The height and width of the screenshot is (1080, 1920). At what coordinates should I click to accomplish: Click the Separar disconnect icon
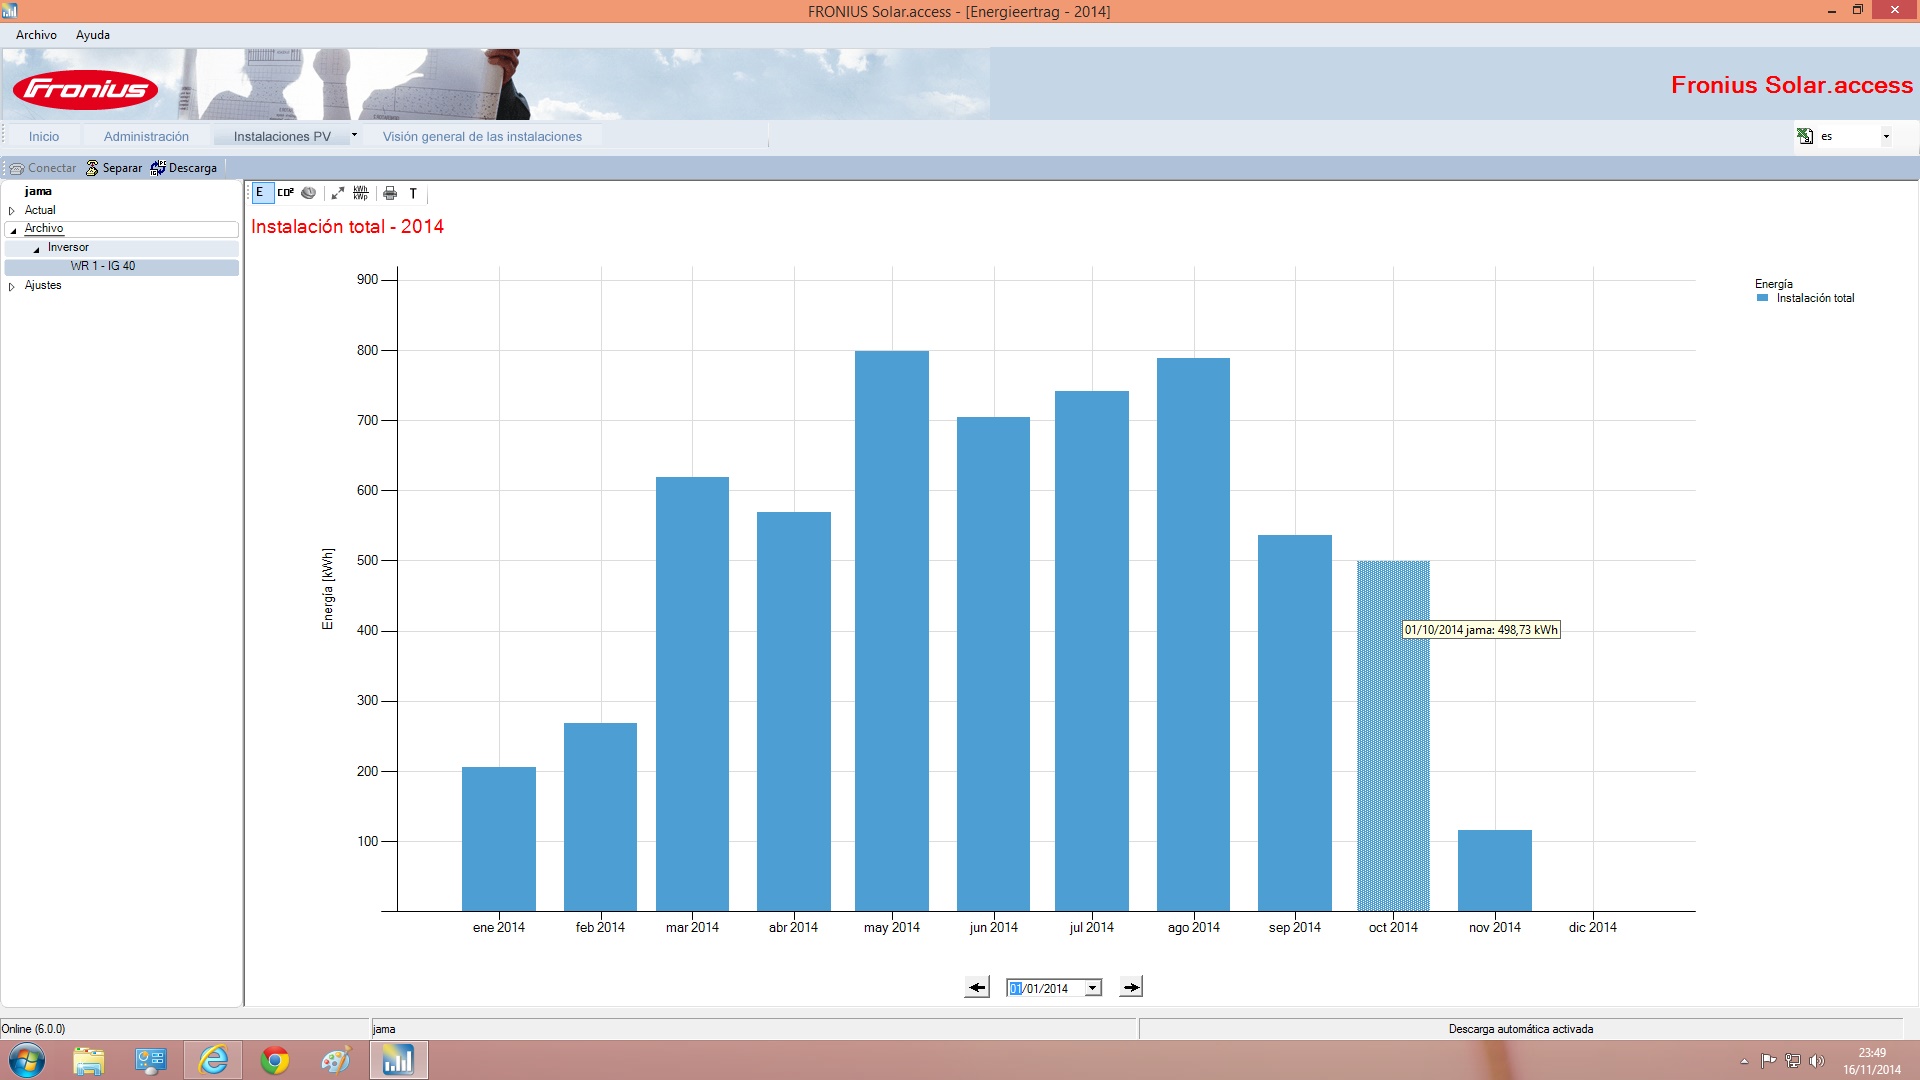[92, 168]
